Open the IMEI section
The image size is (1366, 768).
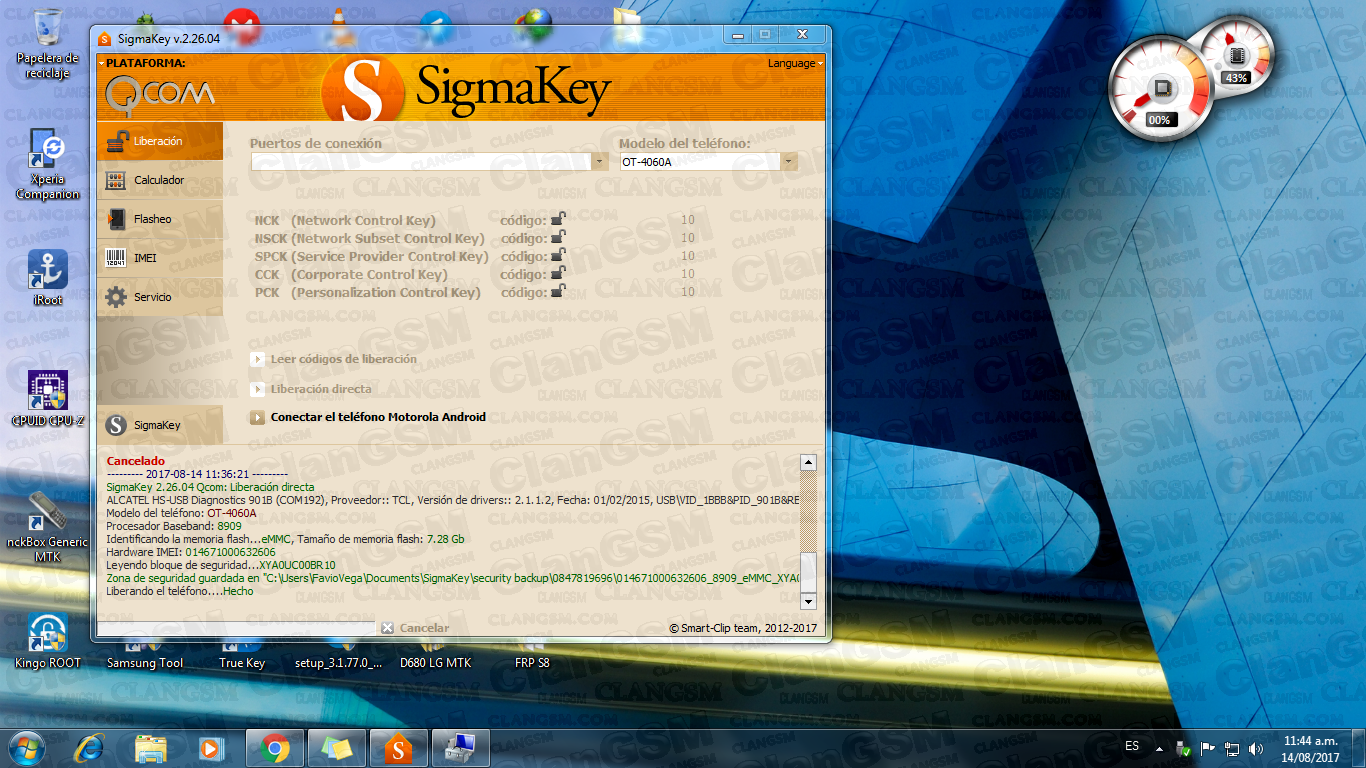[x=160, y=258]
